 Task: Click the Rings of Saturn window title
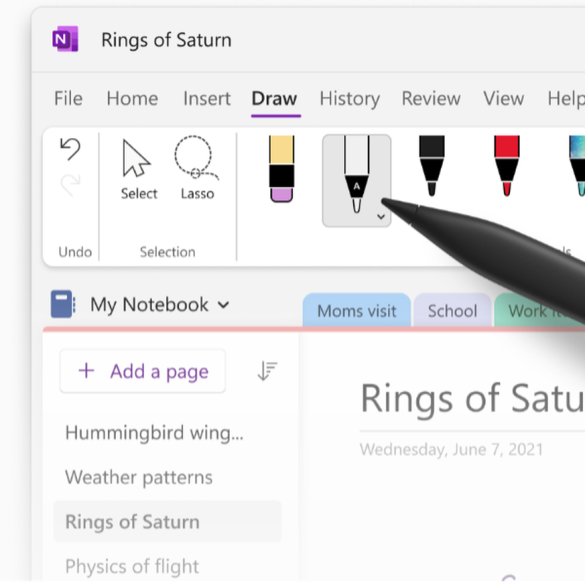pos(166,40)
